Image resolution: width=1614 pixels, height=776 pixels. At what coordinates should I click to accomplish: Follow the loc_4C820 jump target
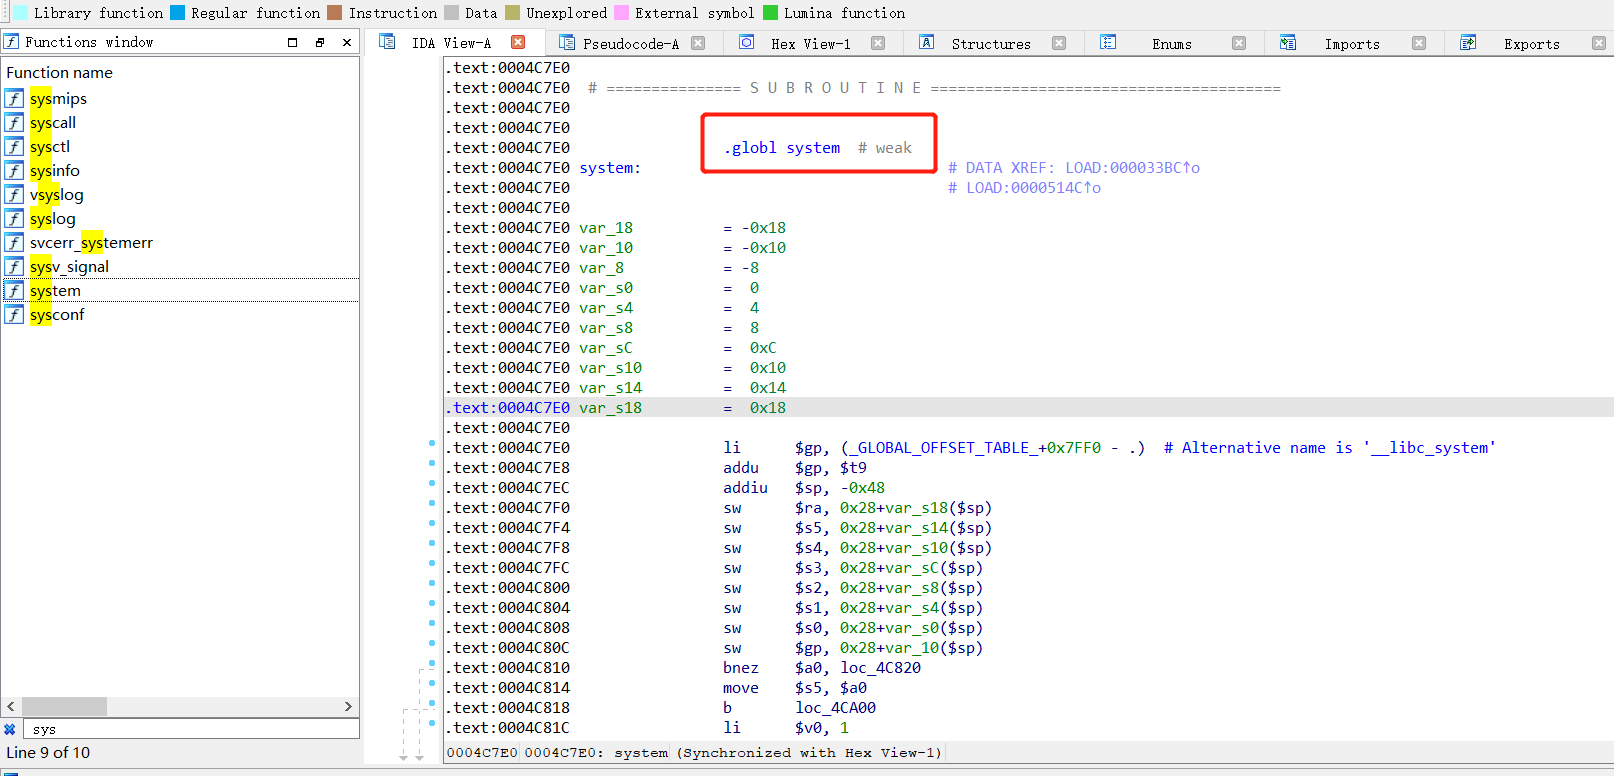(x=880, y=668)
